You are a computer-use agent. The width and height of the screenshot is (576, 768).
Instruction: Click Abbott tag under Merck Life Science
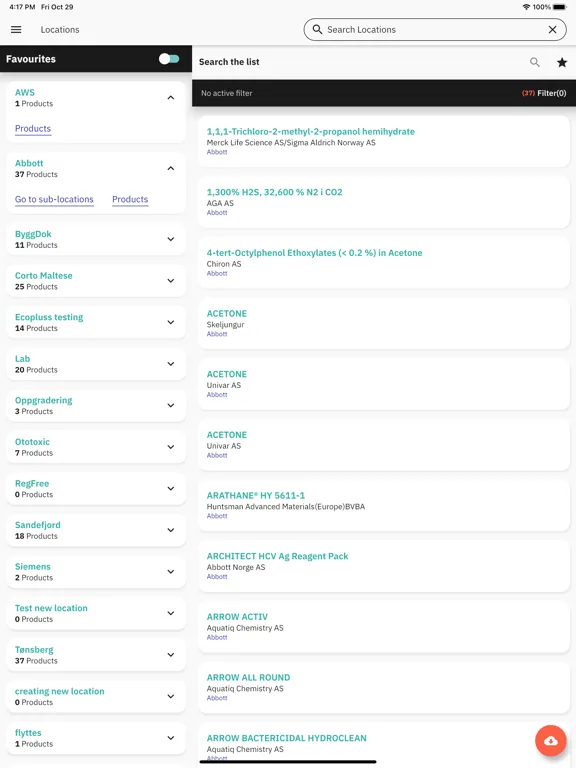click(217, 152)
